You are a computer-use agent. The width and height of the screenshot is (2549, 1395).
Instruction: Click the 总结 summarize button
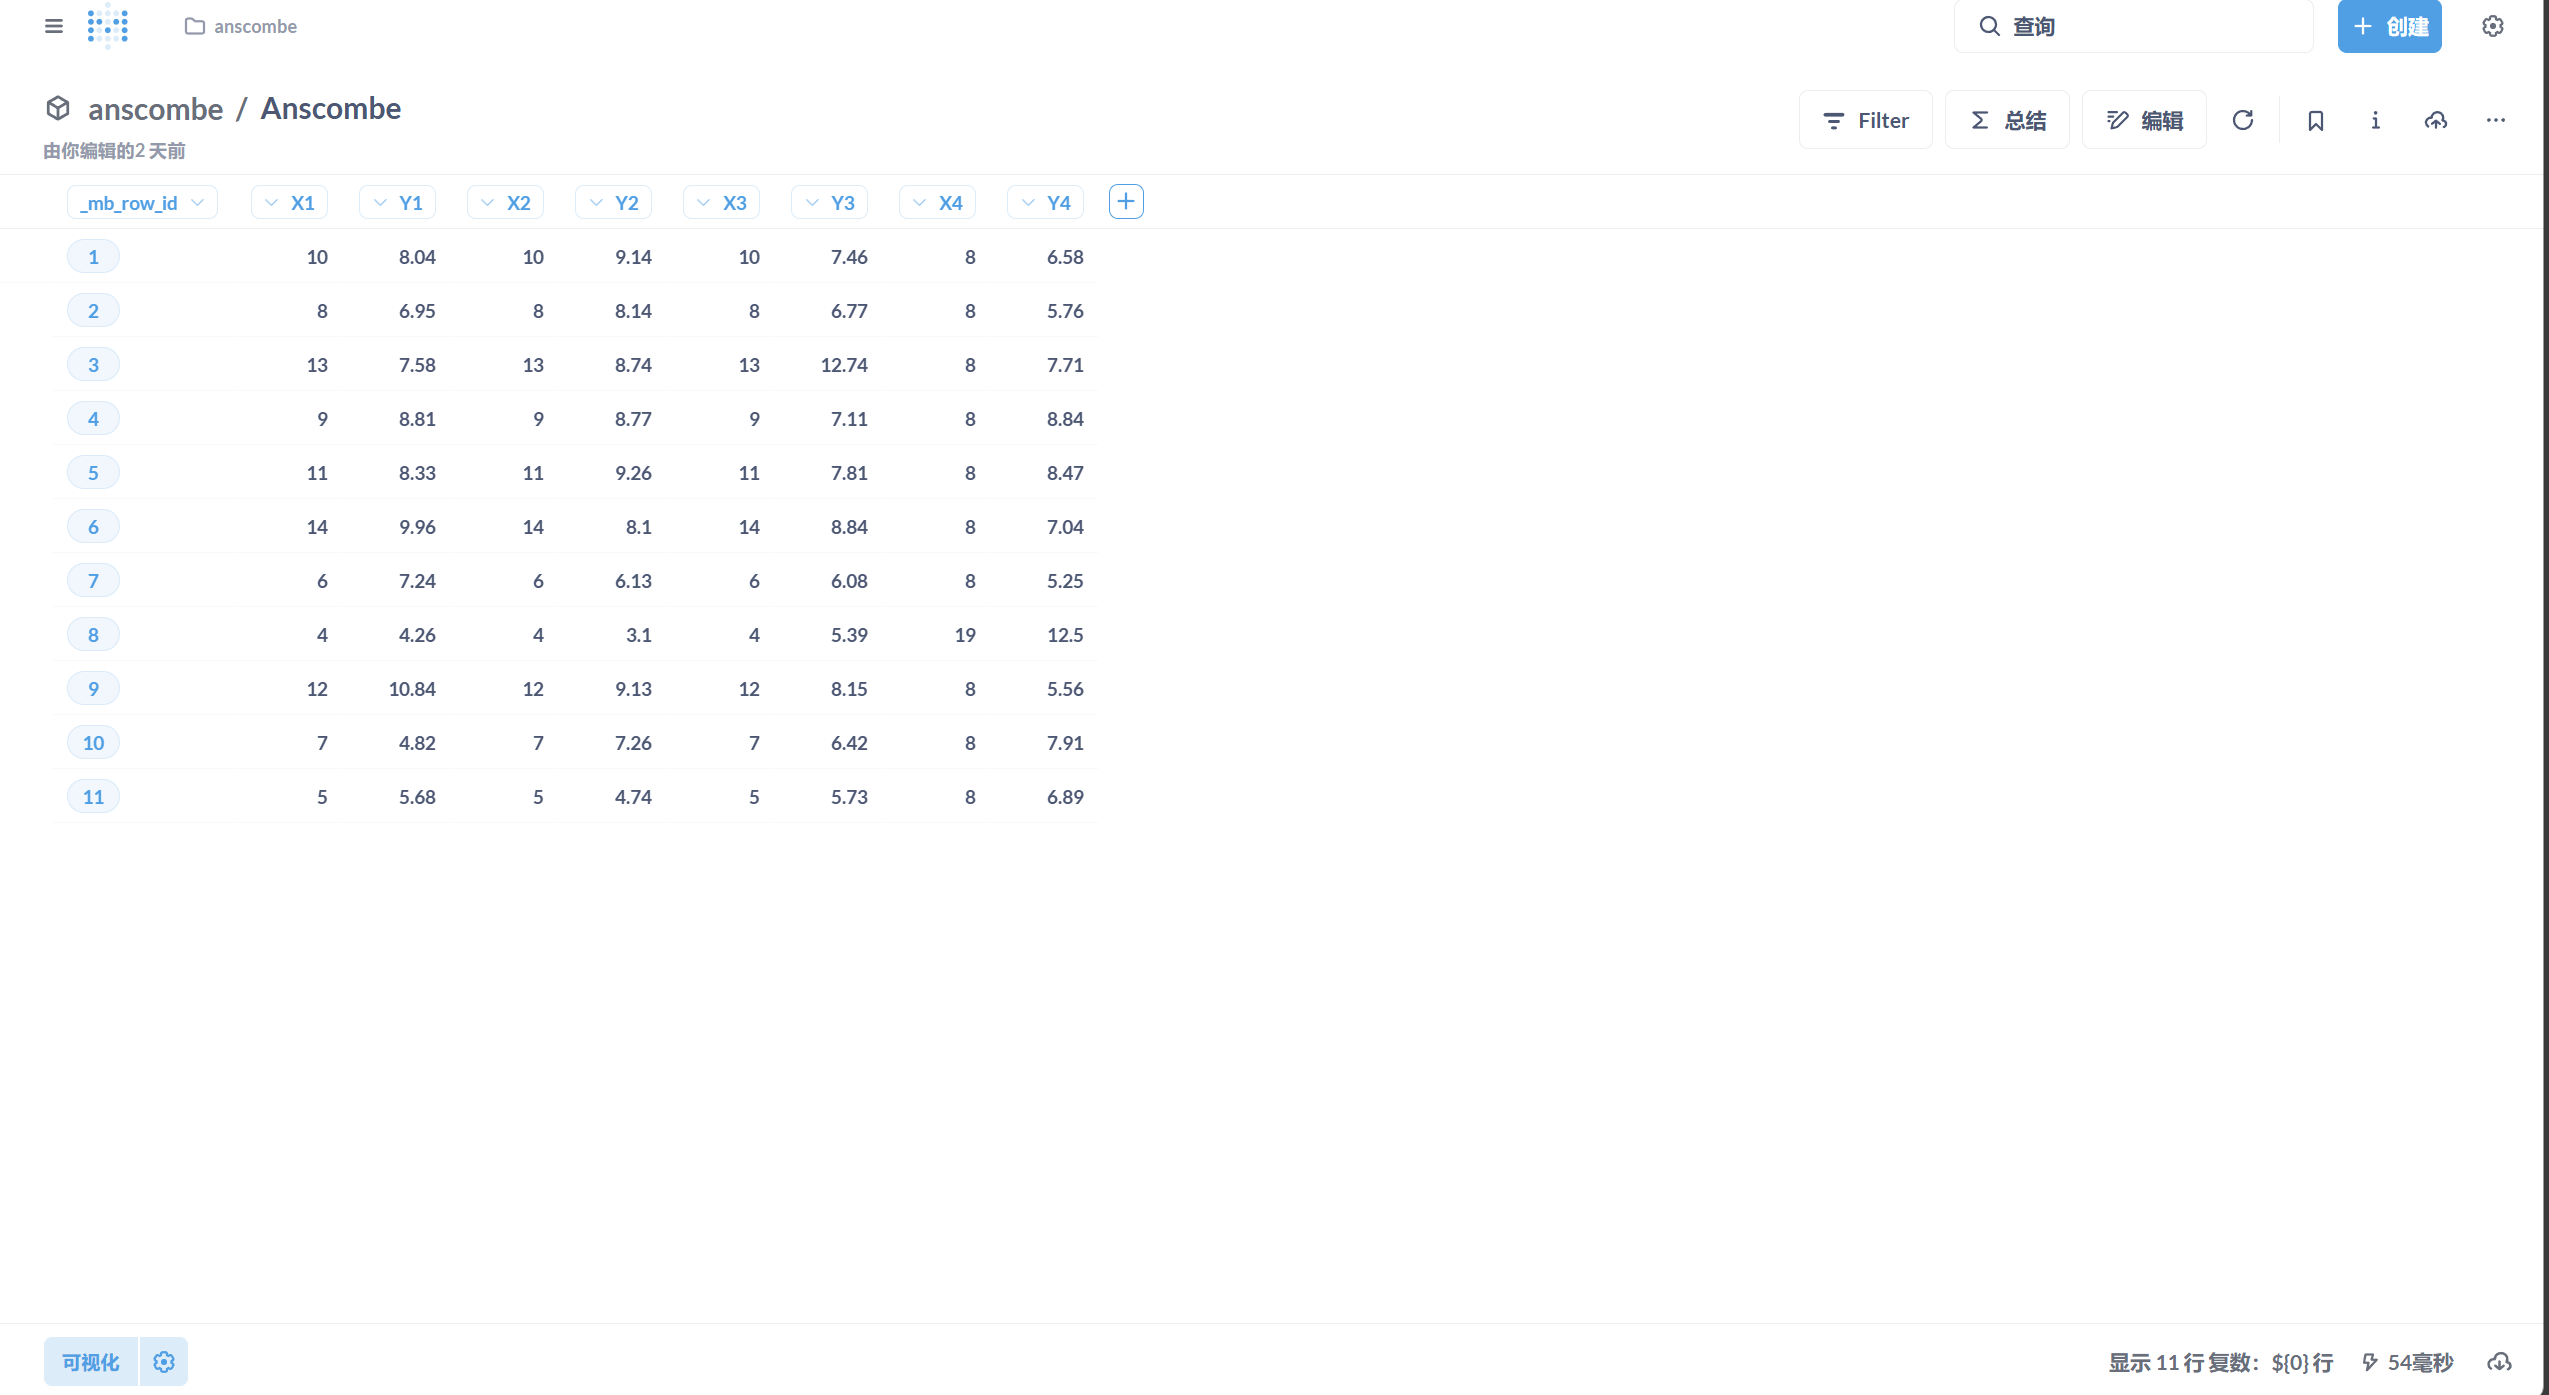pyautogui.click(x=2007, y=120)
